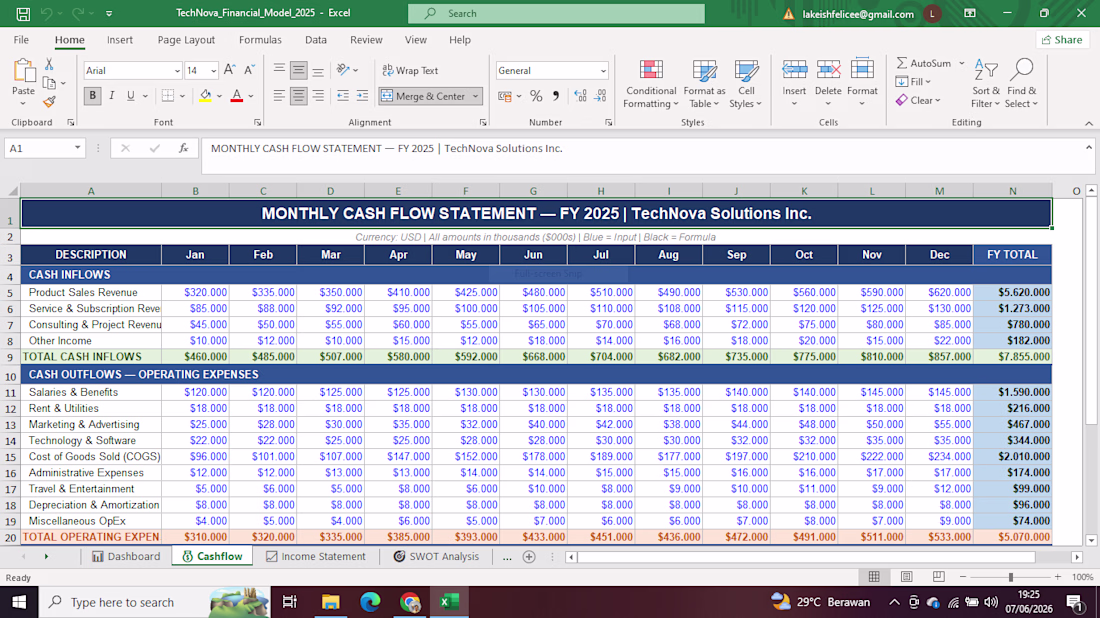Image resolution: width=1100 pixels, height=618 pixels.
Task: Open Cell Styles gallery
Action: [x=746, y=84]
